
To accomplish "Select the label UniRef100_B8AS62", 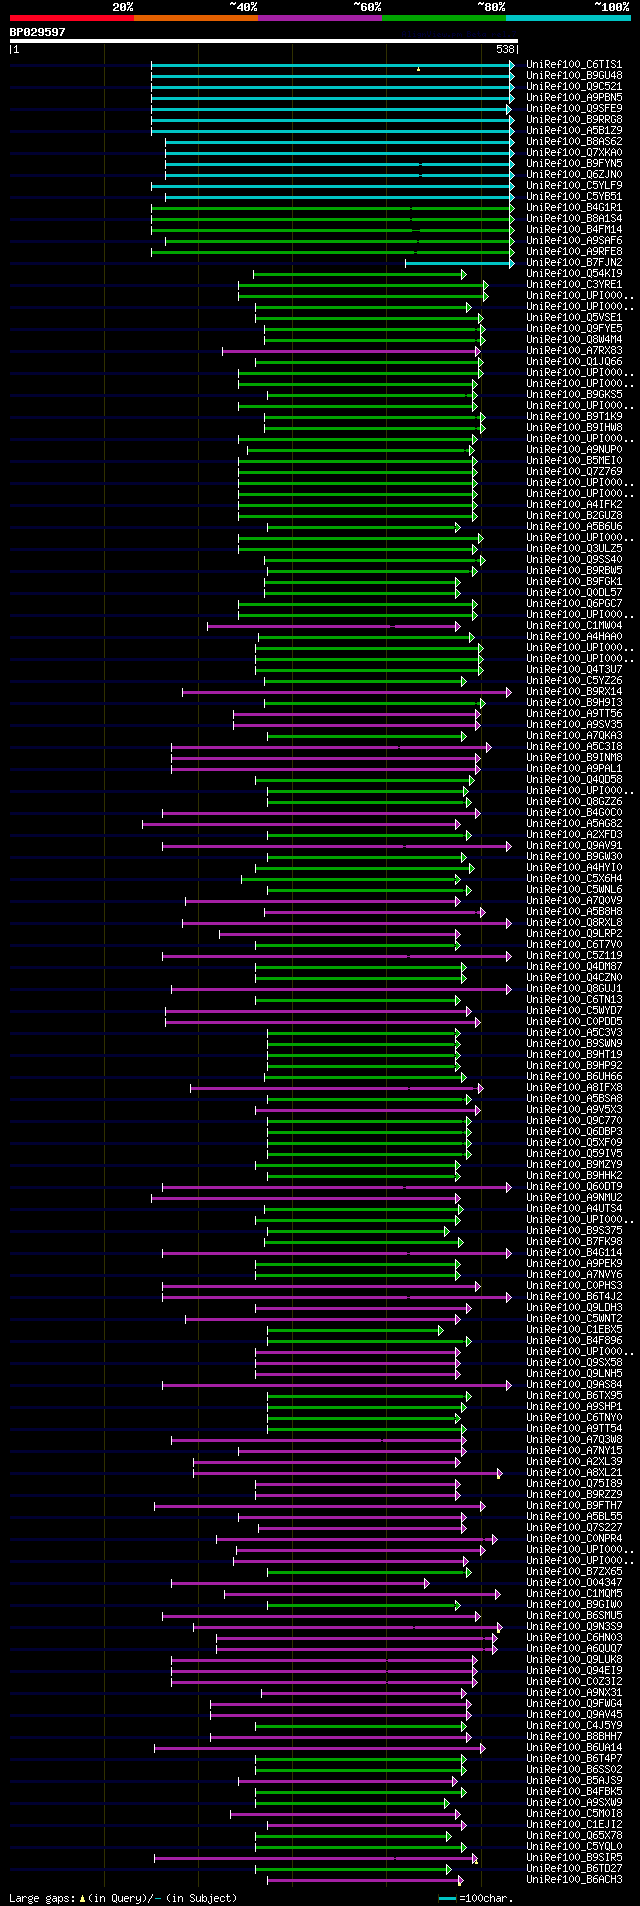I will (574, 142).
